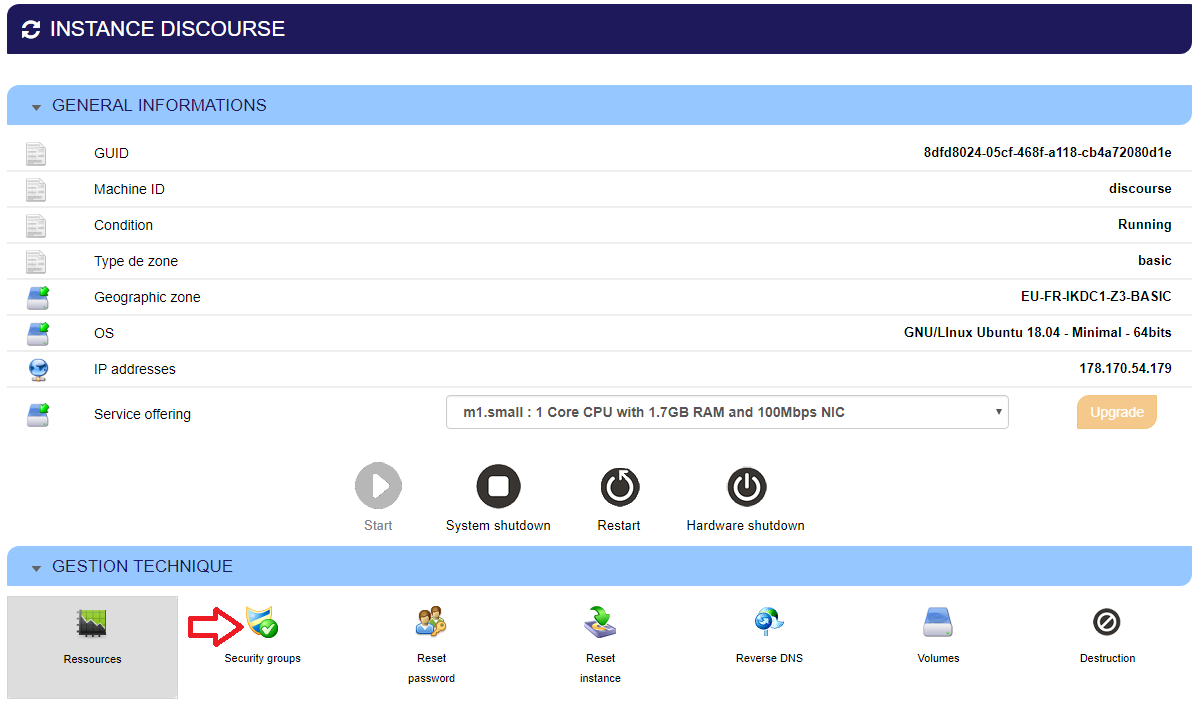Image resolution: width=1197 pixels, height=706 pixels.
Task: Click the GUID label
Action: pyautogui.click(x=111, y=153)
